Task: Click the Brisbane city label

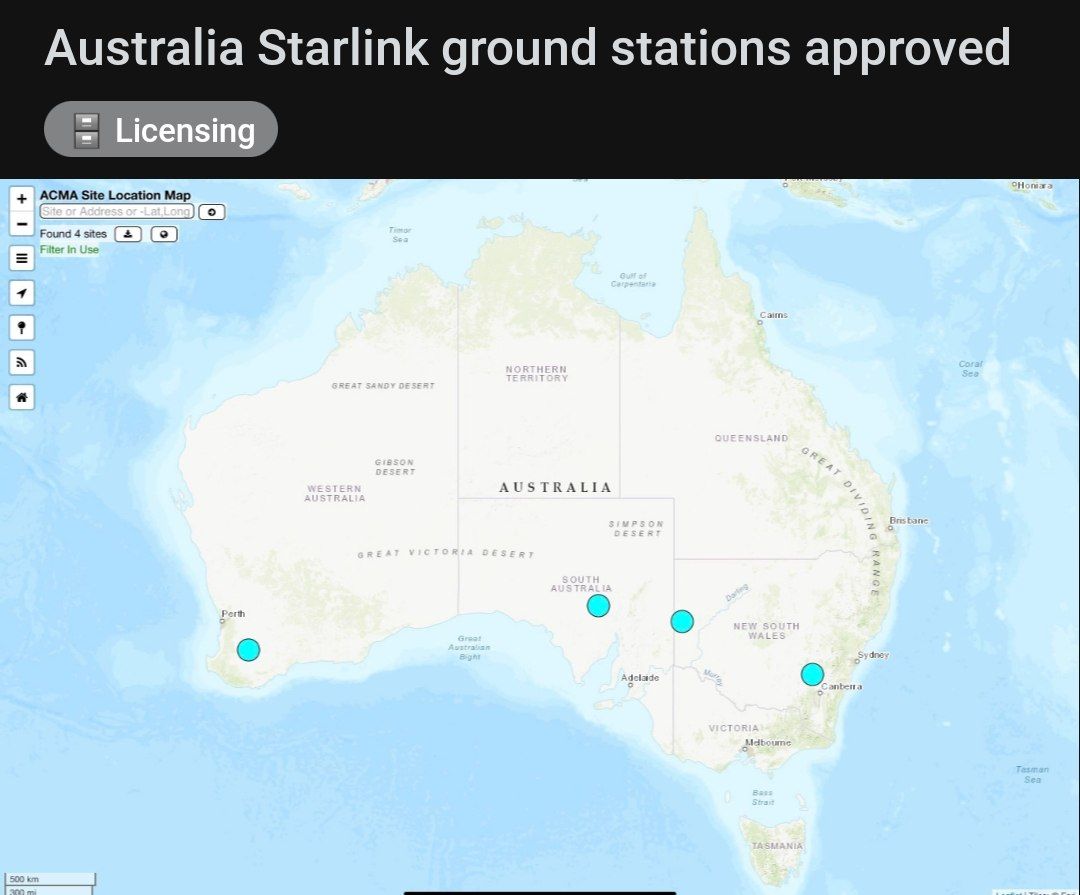Action: tap(908, 521)
